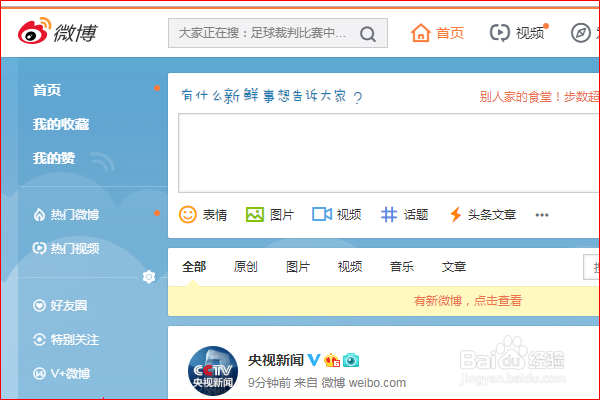Click 好友圈 sidebar label
Viewport: 600px width, 400px height.
point(68,305)
